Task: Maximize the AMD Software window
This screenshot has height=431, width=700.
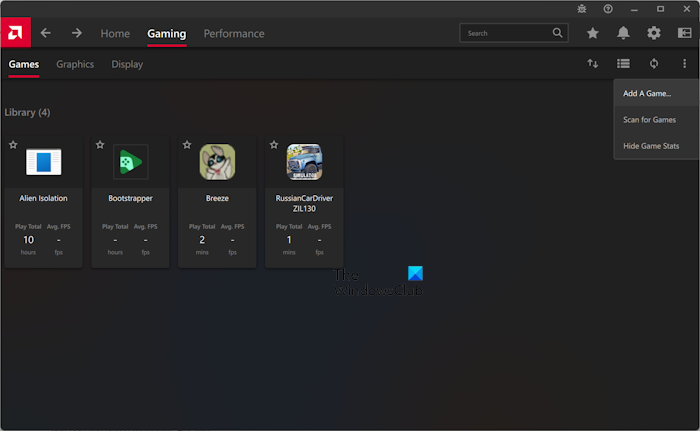Action: tap(660, 9)
